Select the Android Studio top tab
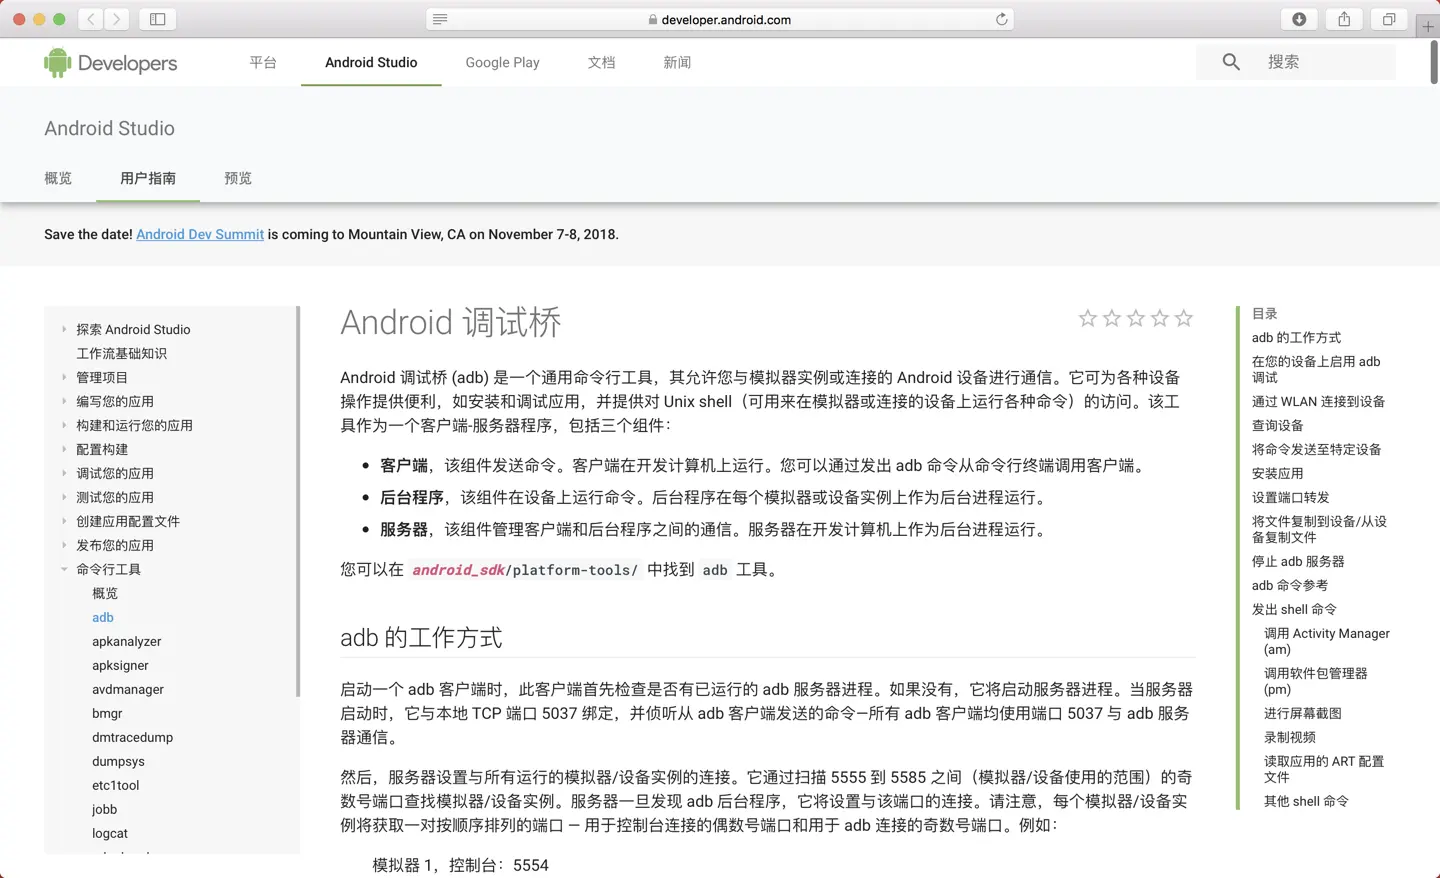 click(371, 62)
